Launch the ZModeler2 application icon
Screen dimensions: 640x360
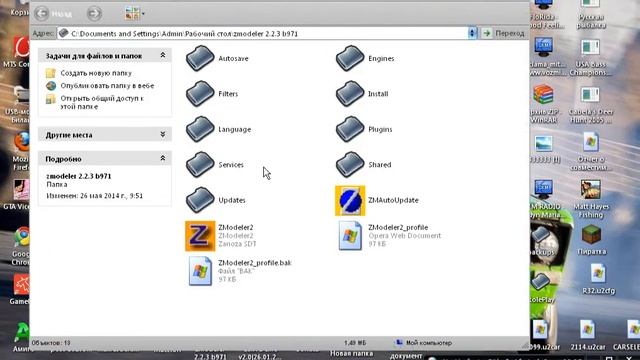click(200, 236)
